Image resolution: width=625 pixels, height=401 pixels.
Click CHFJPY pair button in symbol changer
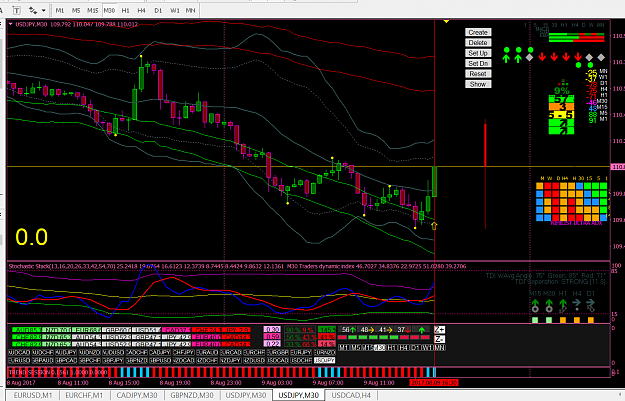183,352
